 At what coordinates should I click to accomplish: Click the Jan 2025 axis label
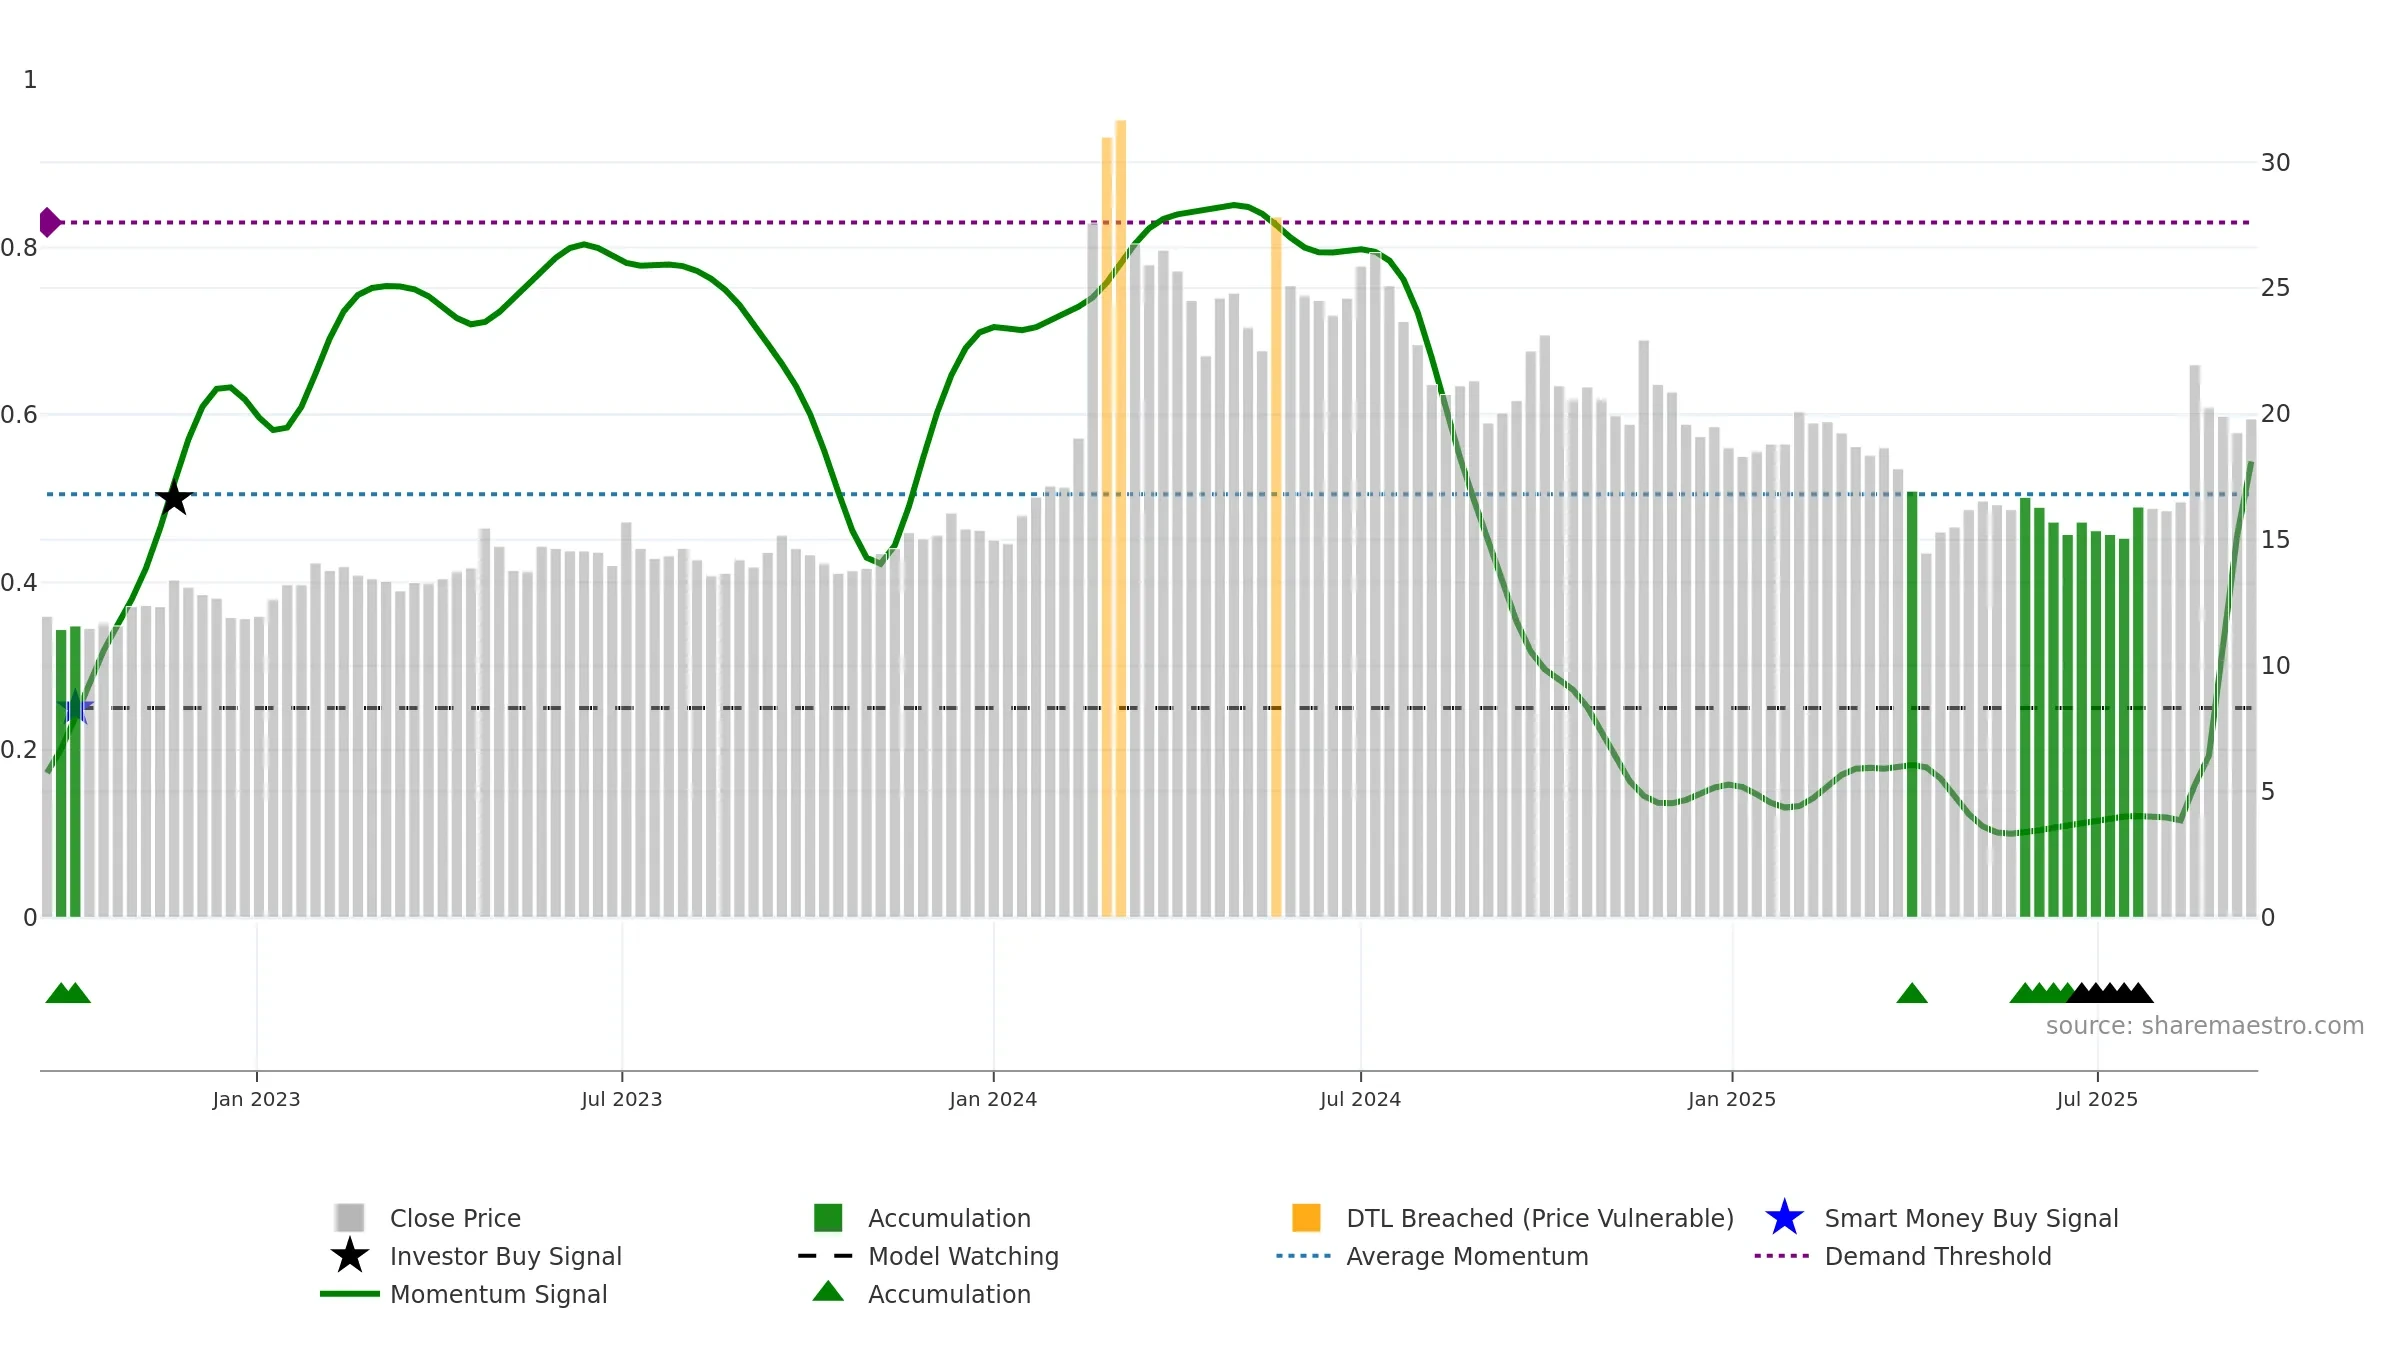pos(1732,1100)
